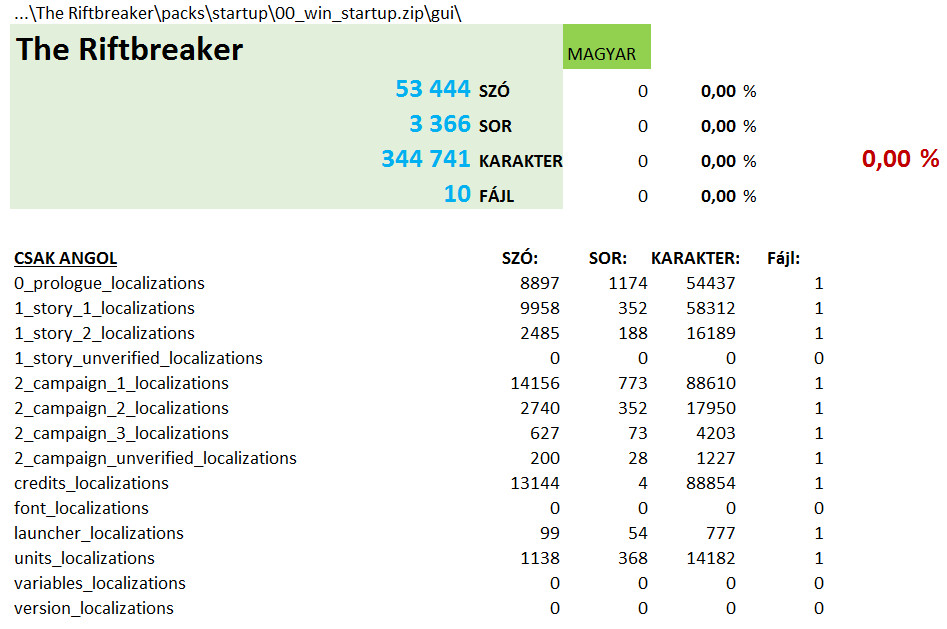
Task: Click the word count 14156 for campaign_1
Action: pos(535,383)
